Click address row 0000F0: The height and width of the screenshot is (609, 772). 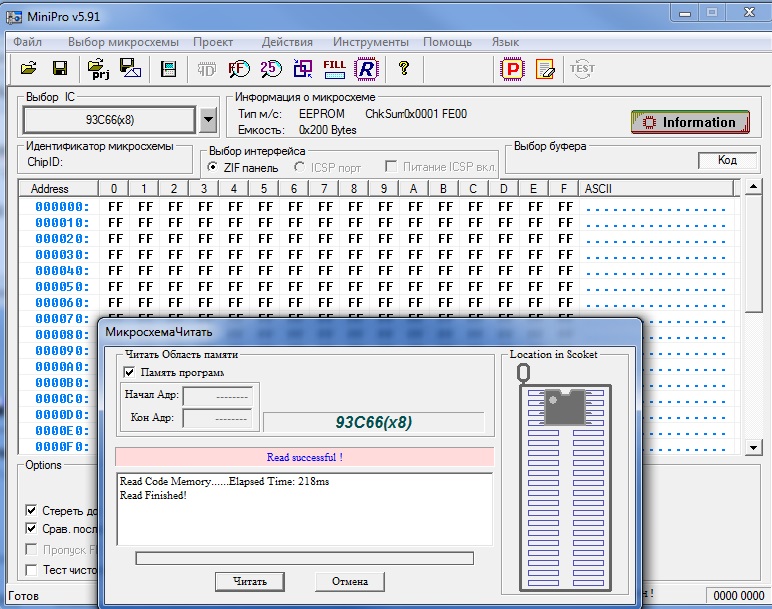pos(62,447)
